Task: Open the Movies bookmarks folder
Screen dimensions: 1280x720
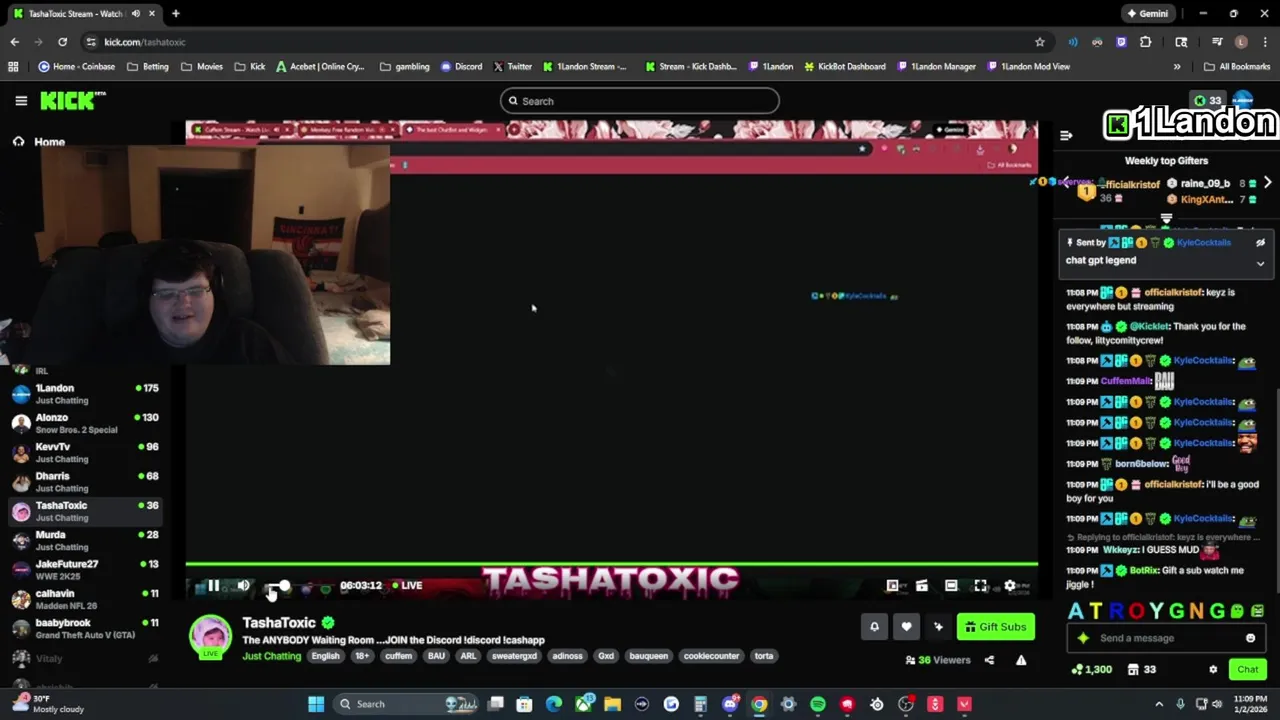Action: (x=200, y=67)
